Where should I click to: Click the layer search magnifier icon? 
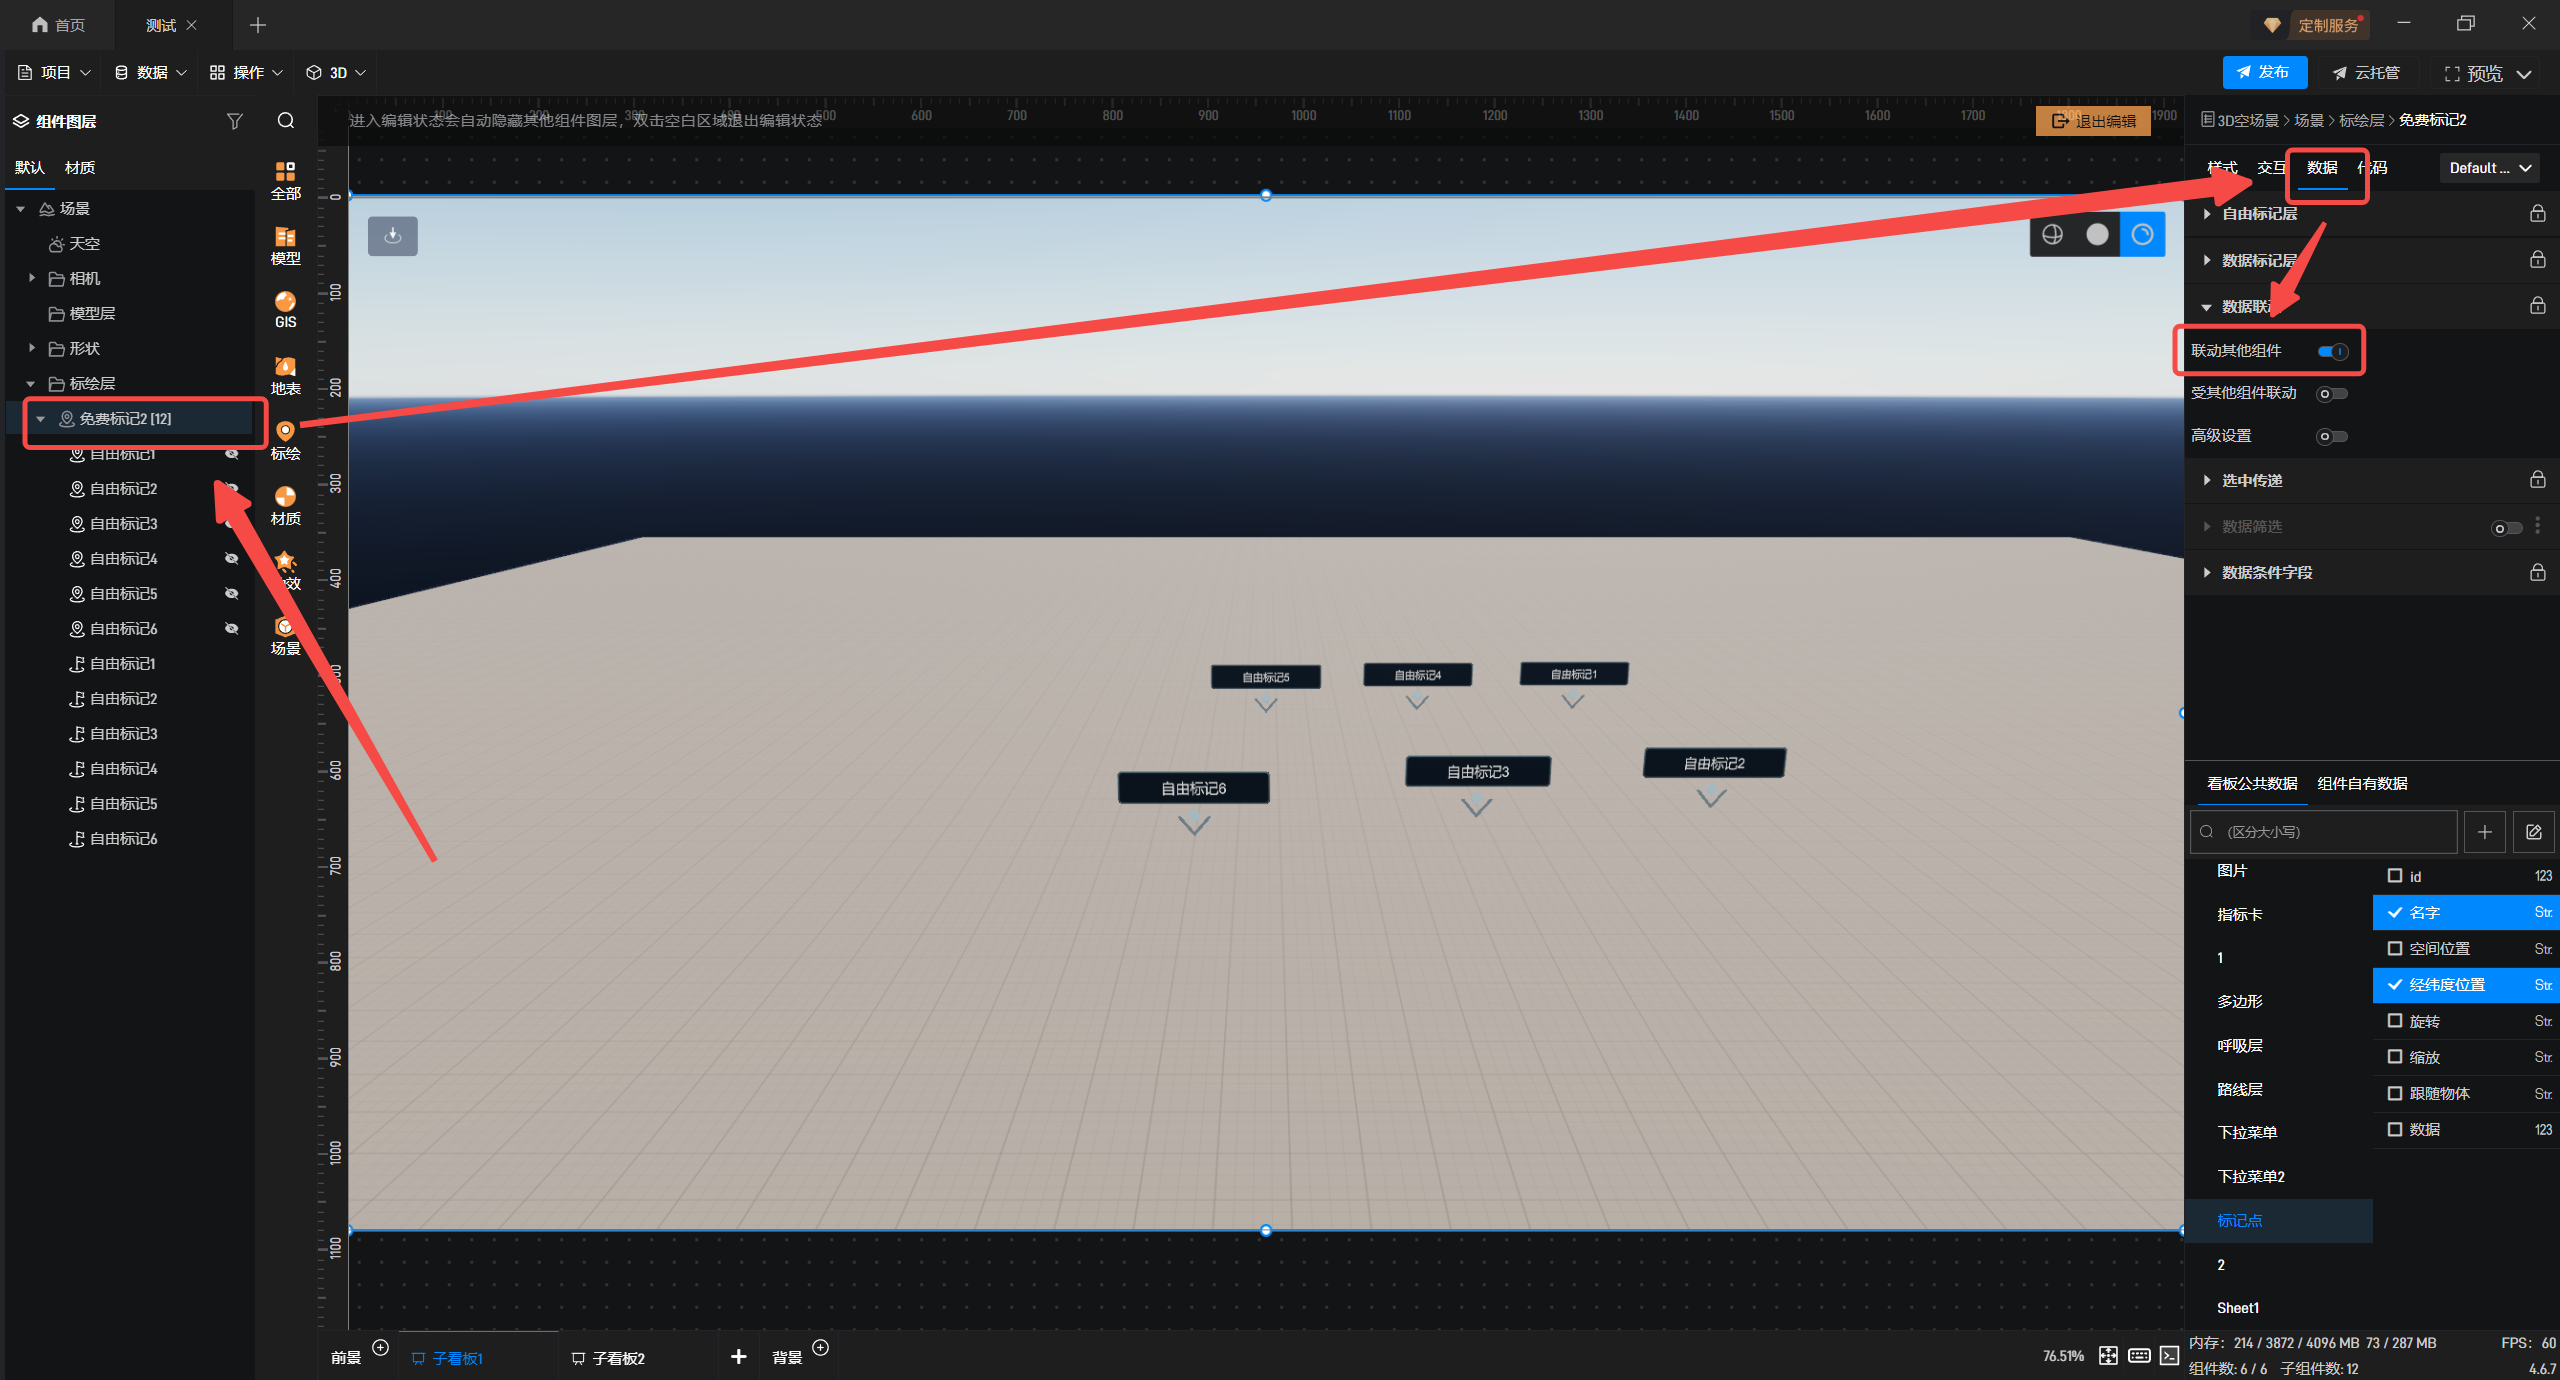pos(286,121)
